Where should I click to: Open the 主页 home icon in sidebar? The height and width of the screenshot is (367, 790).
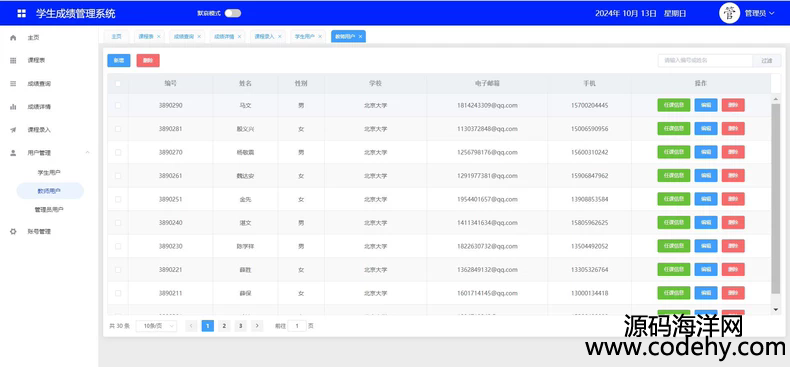tap(13, 38)
